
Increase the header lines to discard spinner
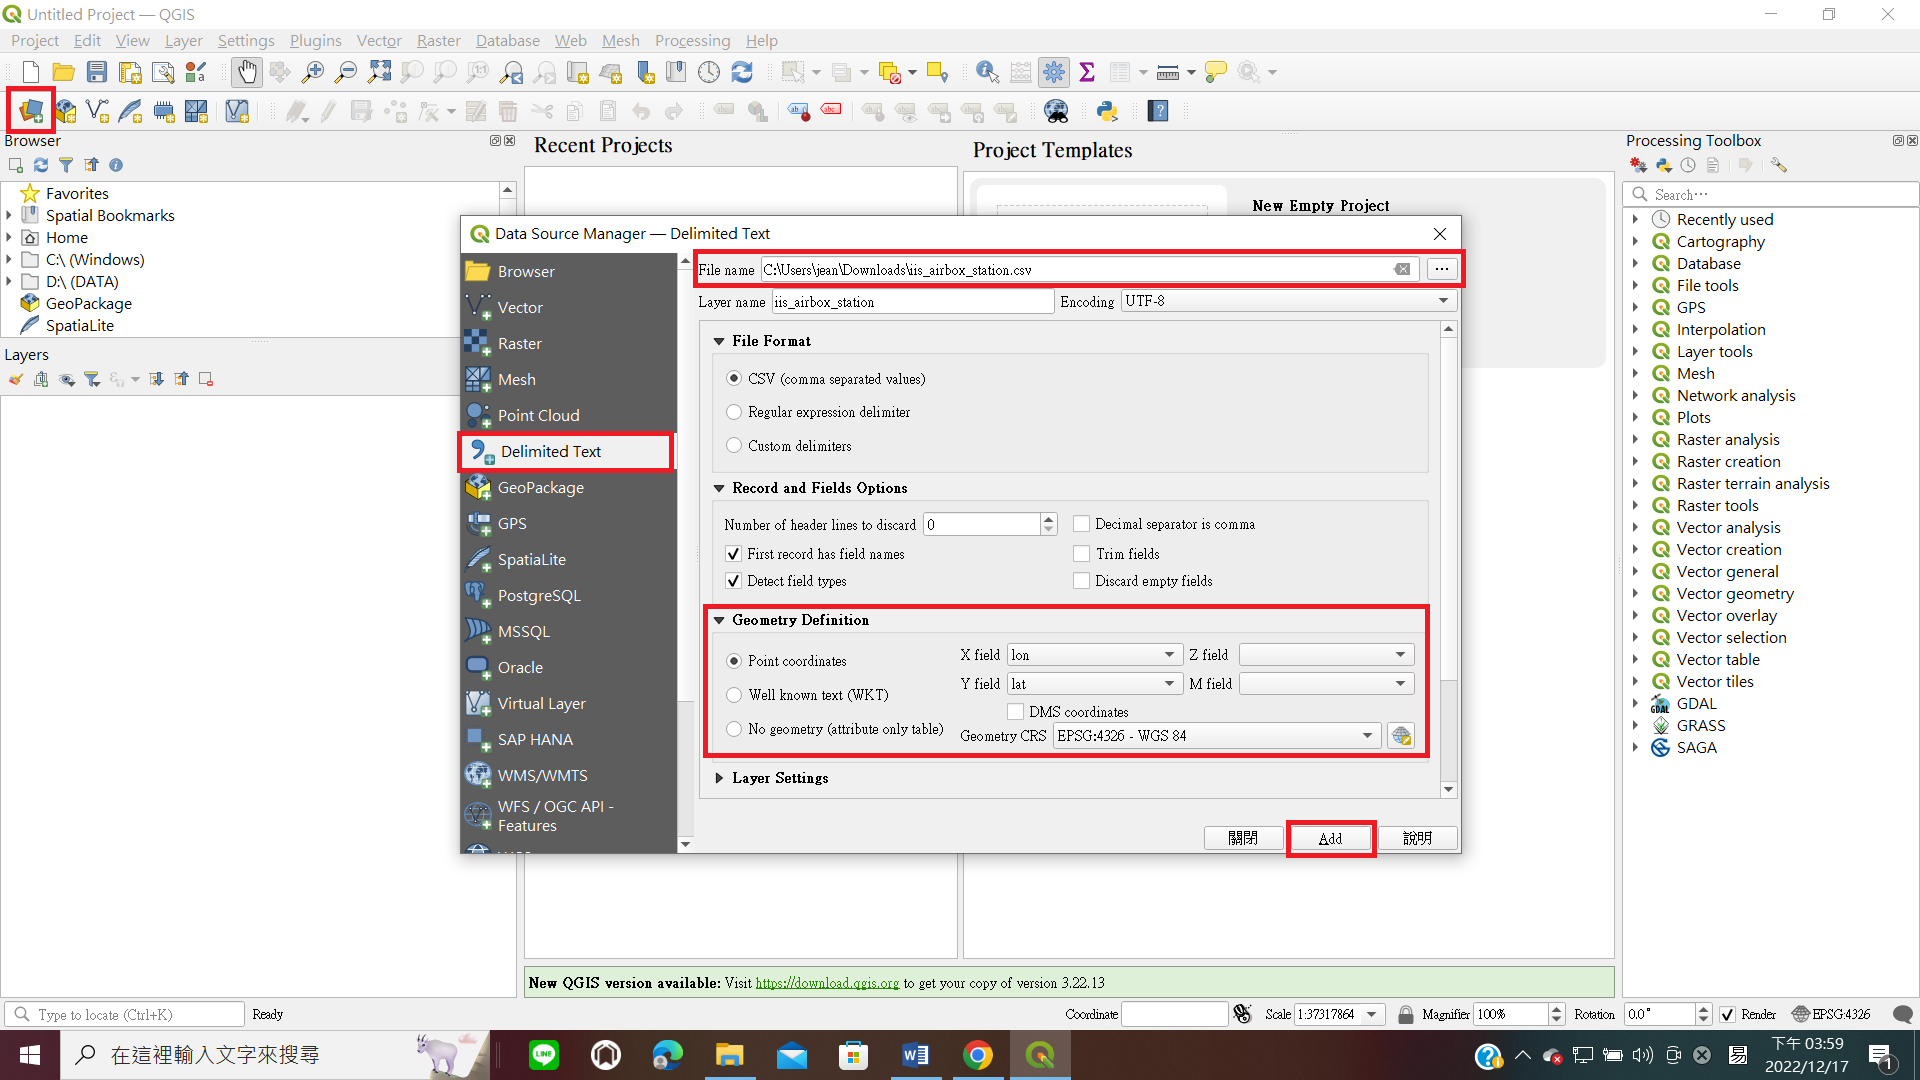1048,519
